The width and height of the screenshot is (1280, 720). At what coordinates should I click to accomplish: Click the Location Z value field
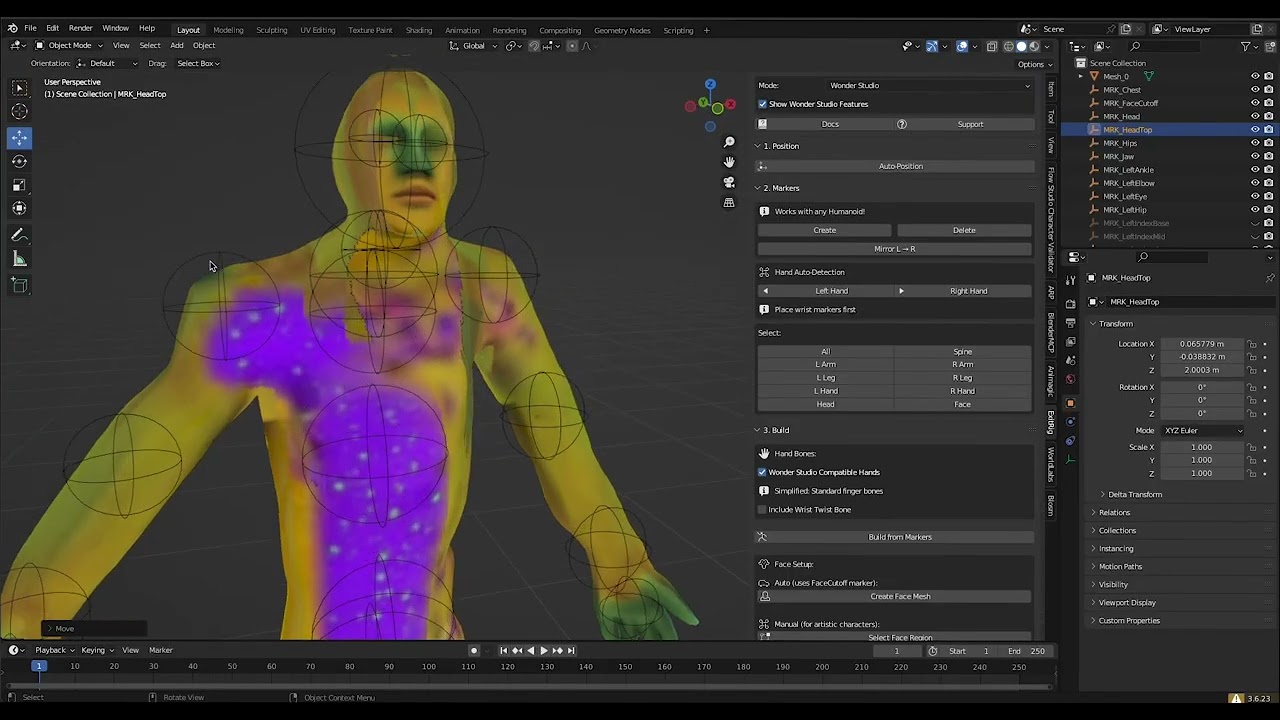(x=1201, y=370)
